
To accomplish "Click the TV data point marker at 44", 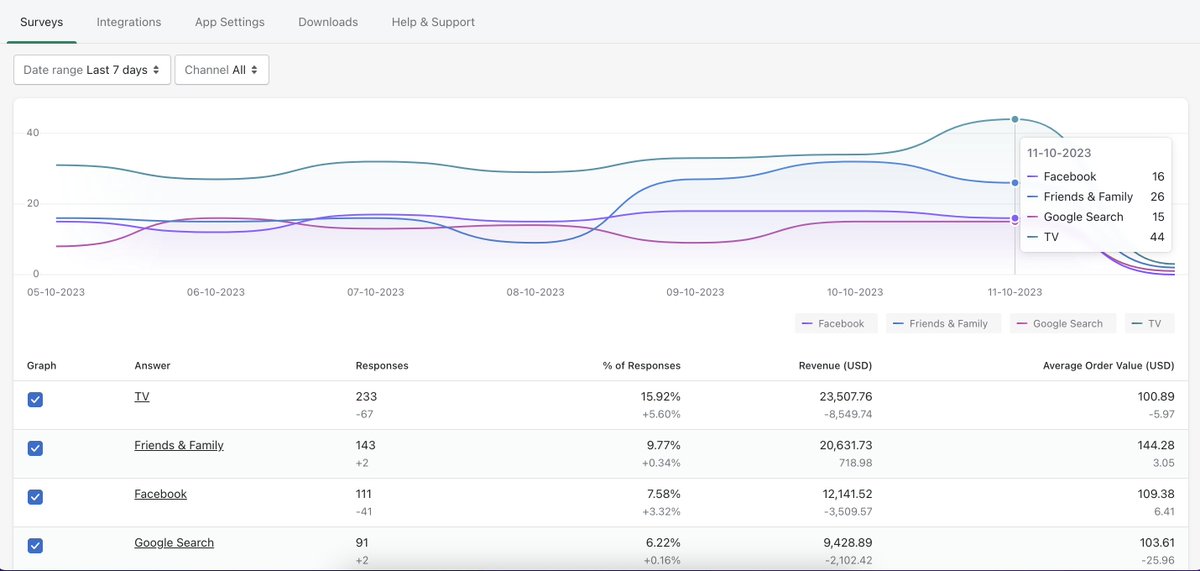I will click(1015, 119).
